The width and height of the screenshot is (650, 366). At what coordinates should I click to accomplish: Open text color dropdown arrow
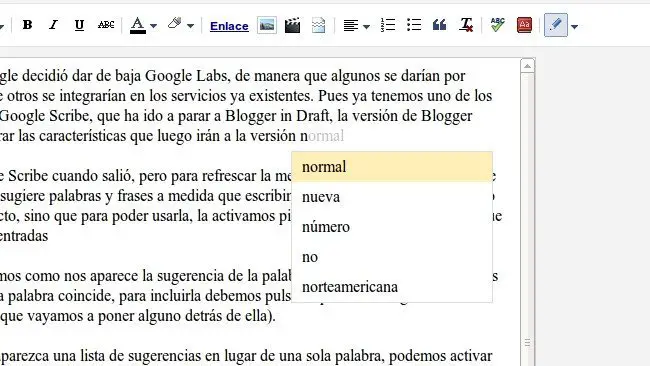(x=153, y=26)
